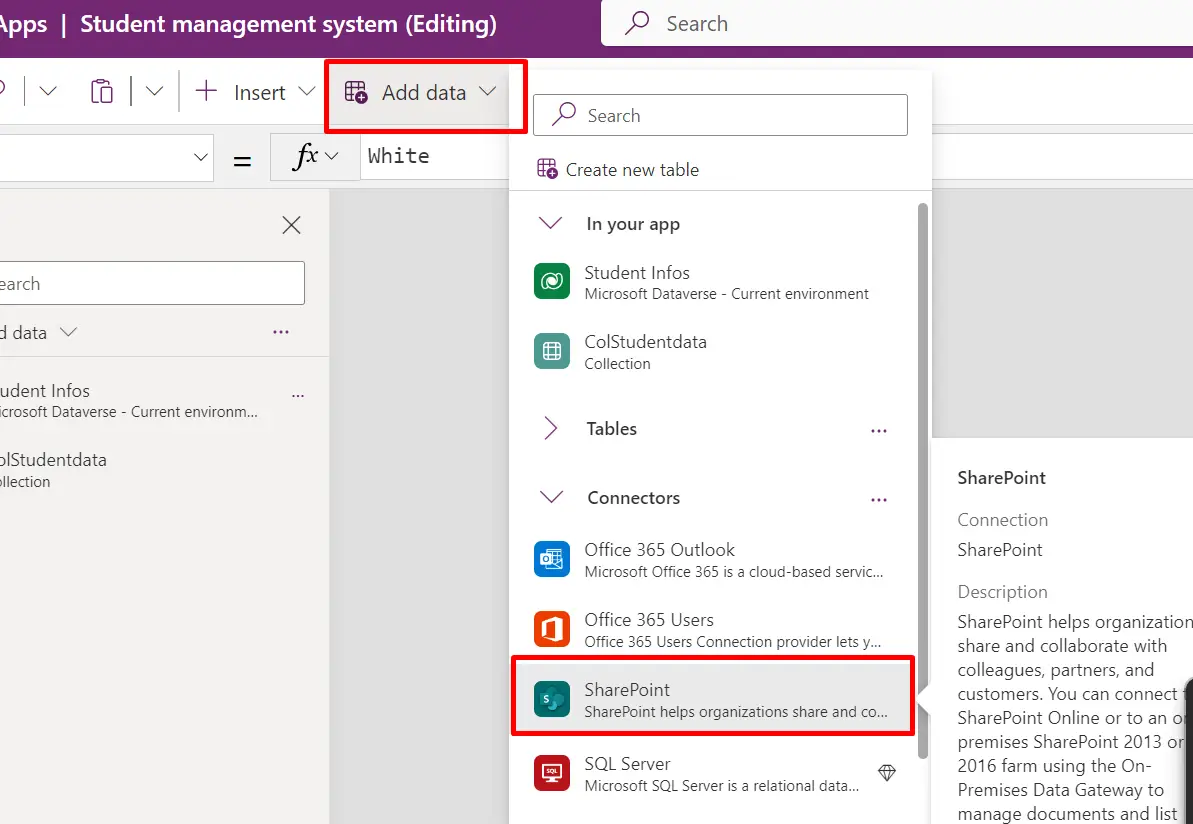Open the Add data dropdown in the Data pane

tap(38, 332)
